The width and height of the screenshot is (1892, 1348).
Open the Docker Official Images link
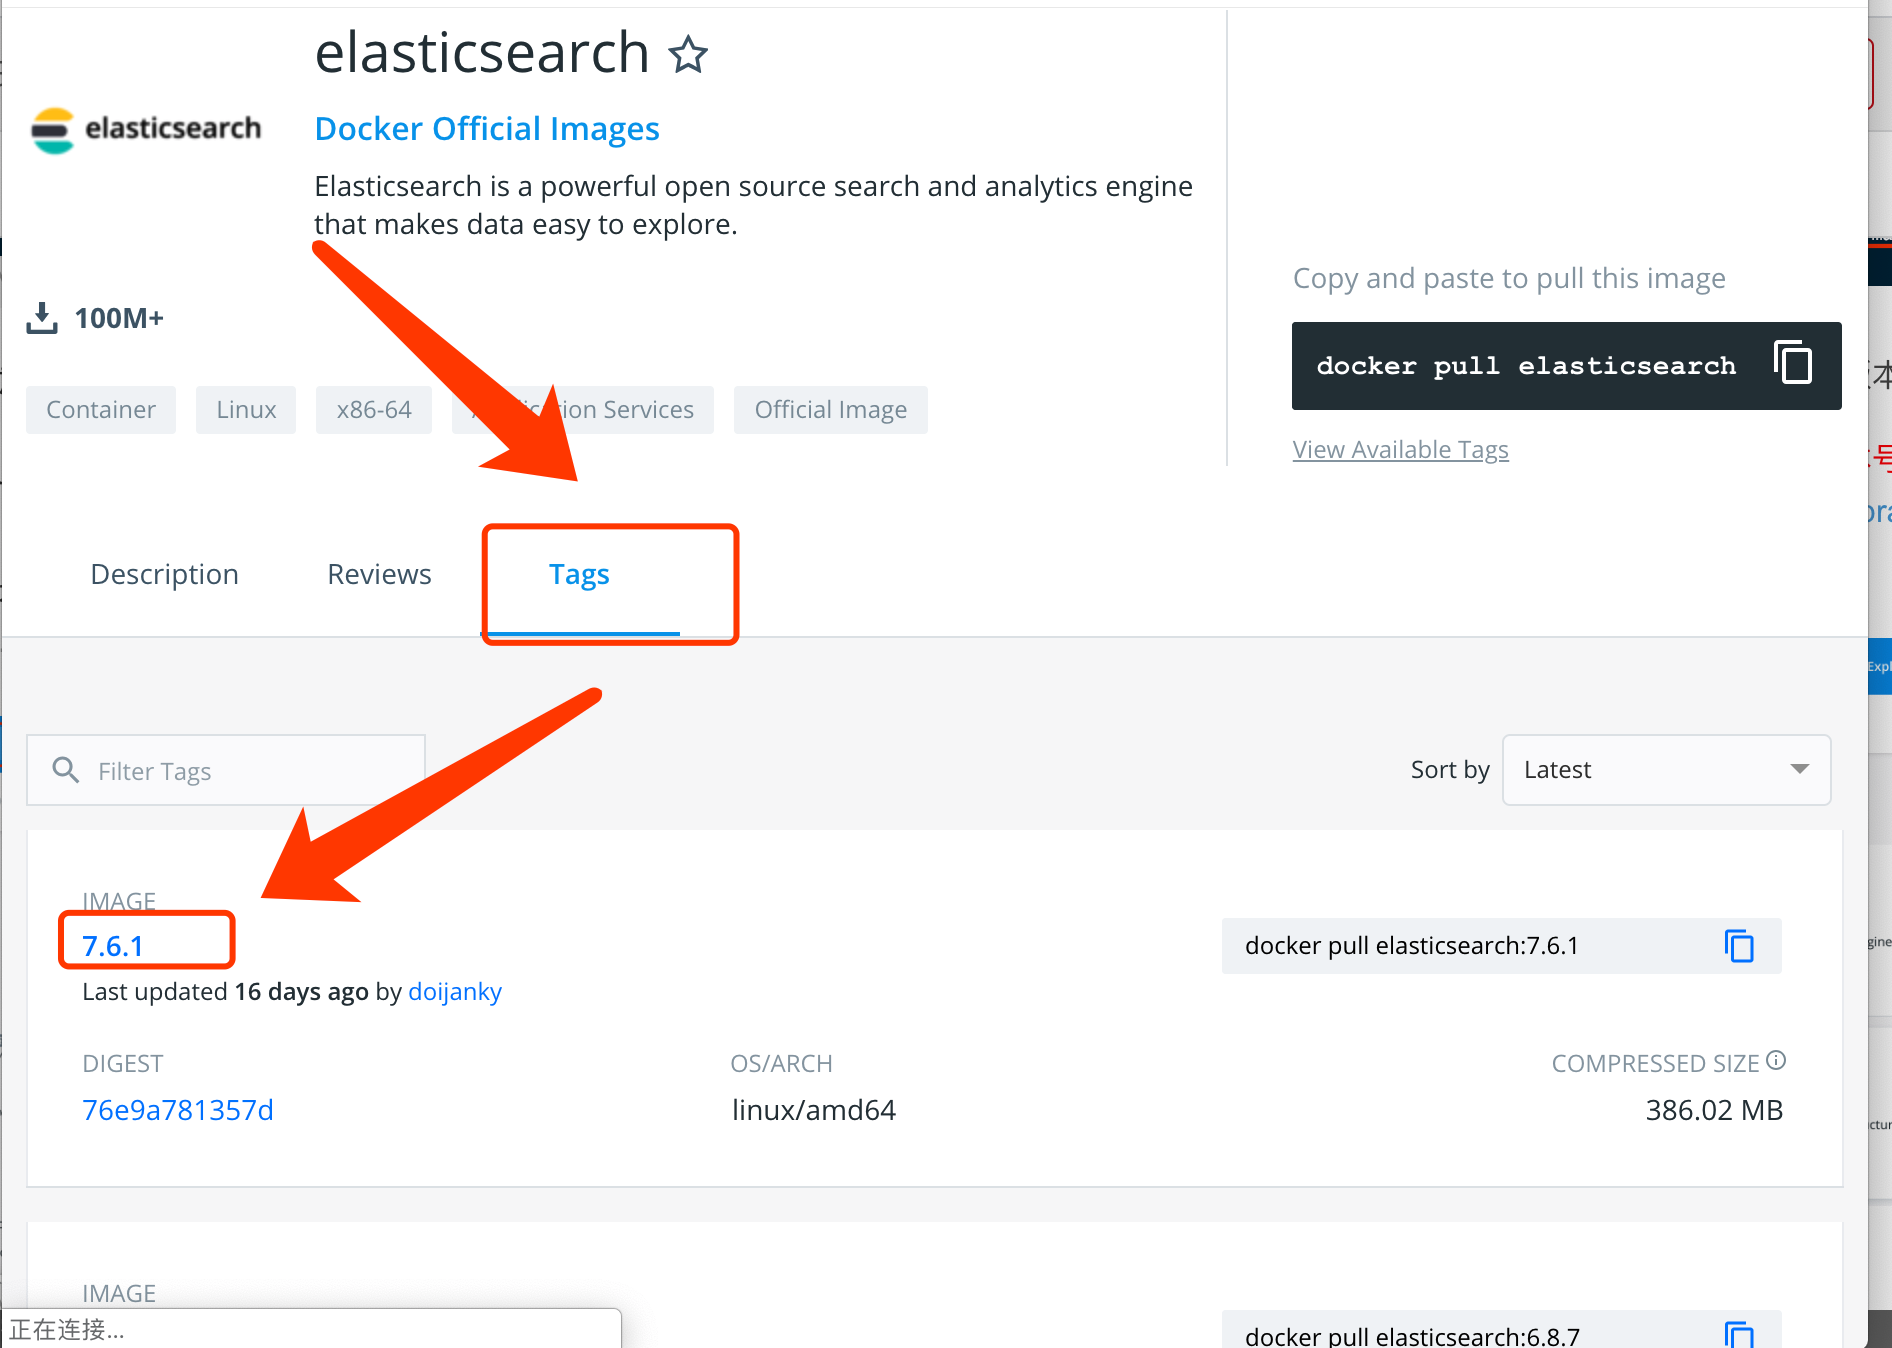coord(487,129)
